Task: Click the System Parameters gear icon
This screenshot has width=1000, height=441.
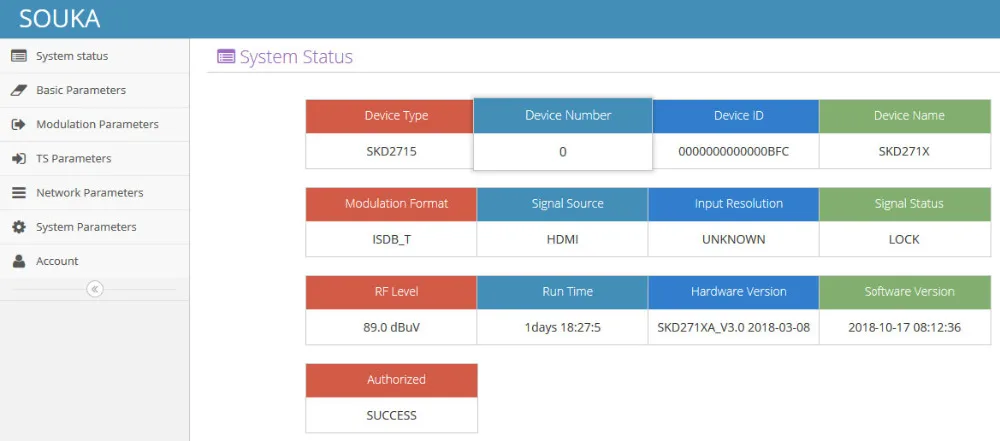Action: (19, 227)
